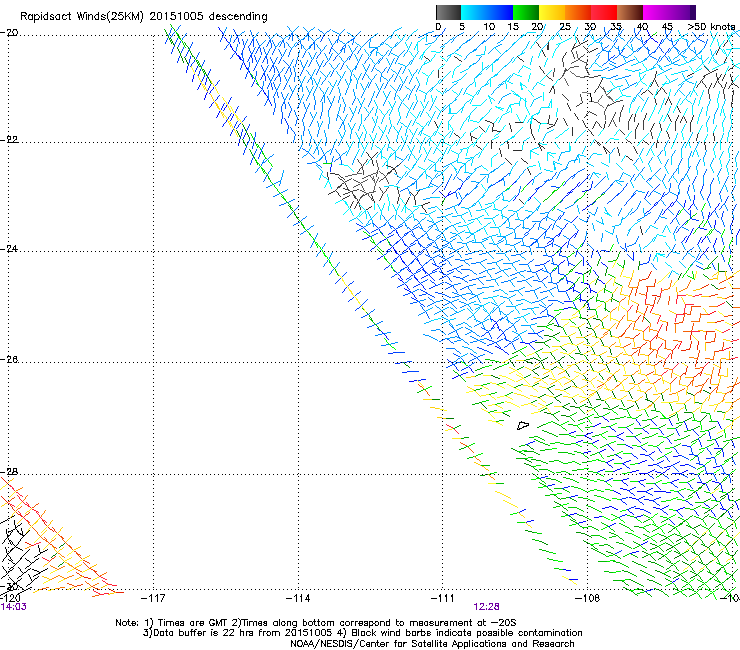Click the longitude label '-114'
Screen dimensions: 740x650
[298, 598]
